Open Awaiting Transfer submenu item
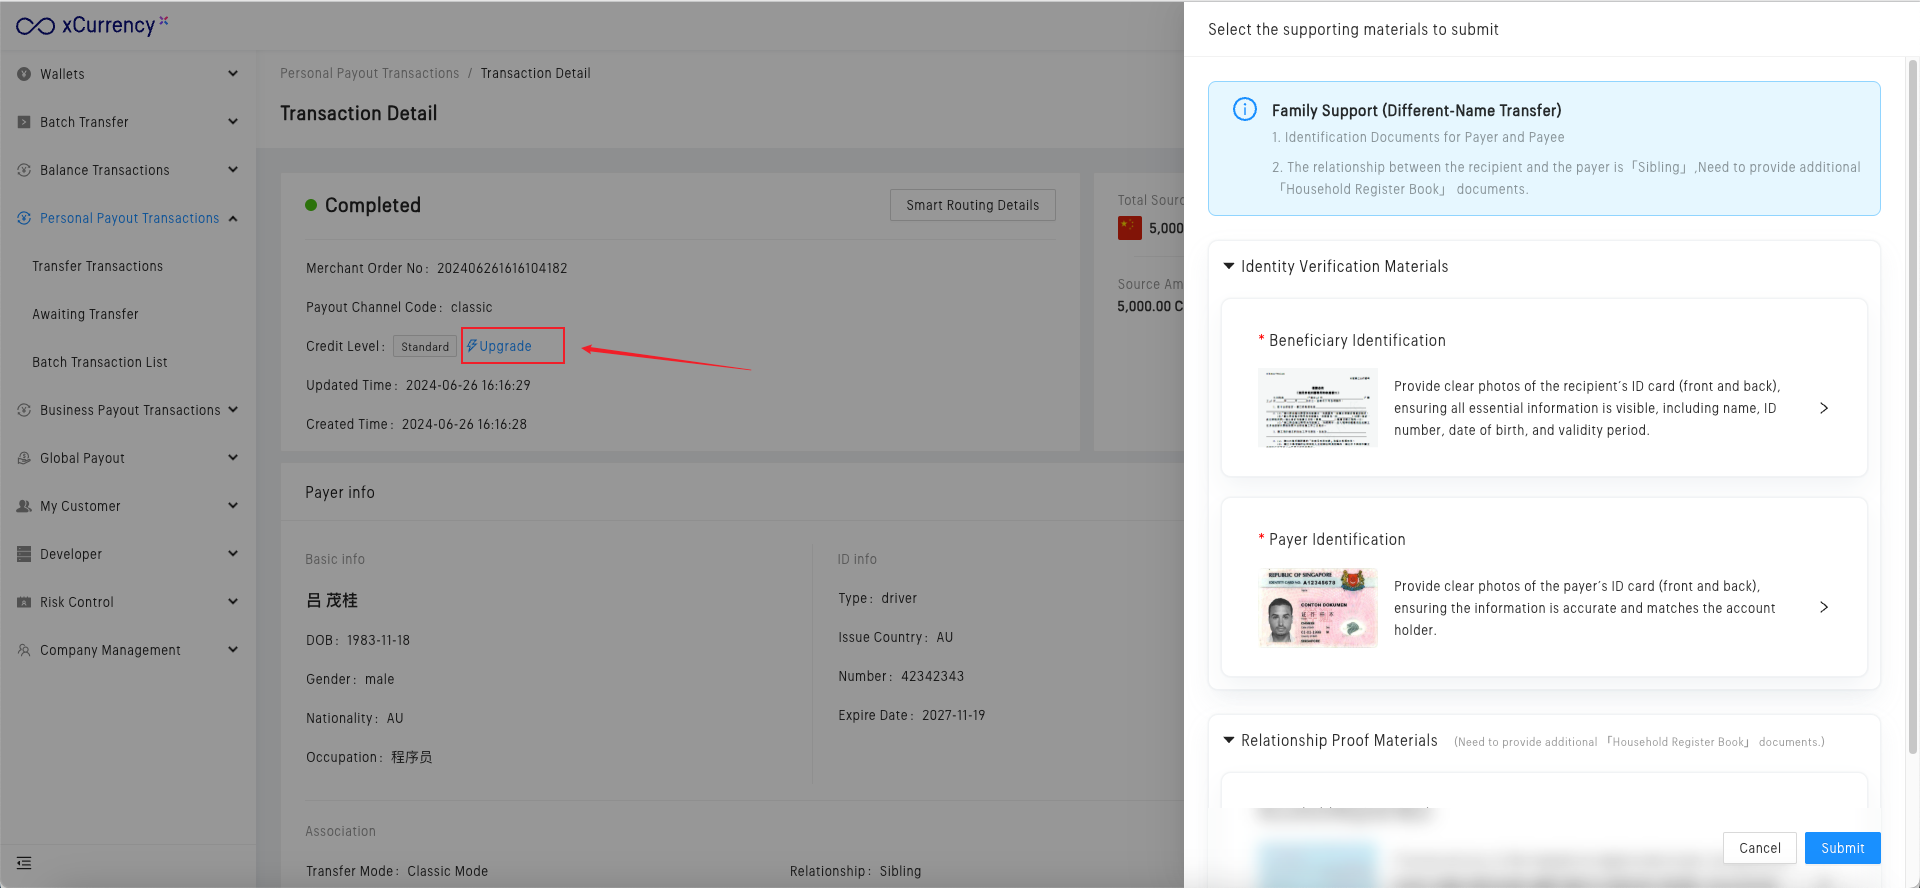 [85, 314]
